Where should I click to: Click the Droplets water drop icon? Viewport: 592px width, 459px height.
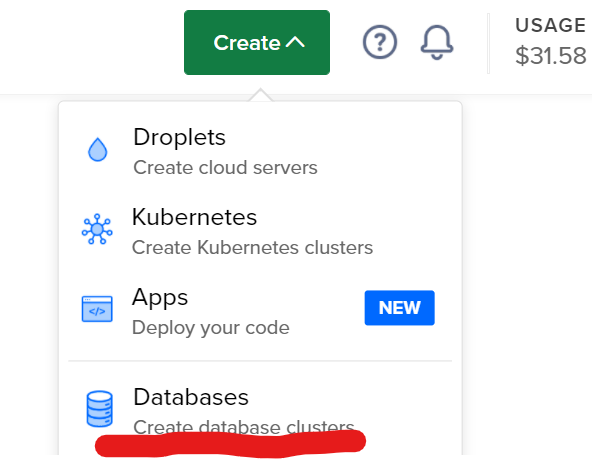97,149
